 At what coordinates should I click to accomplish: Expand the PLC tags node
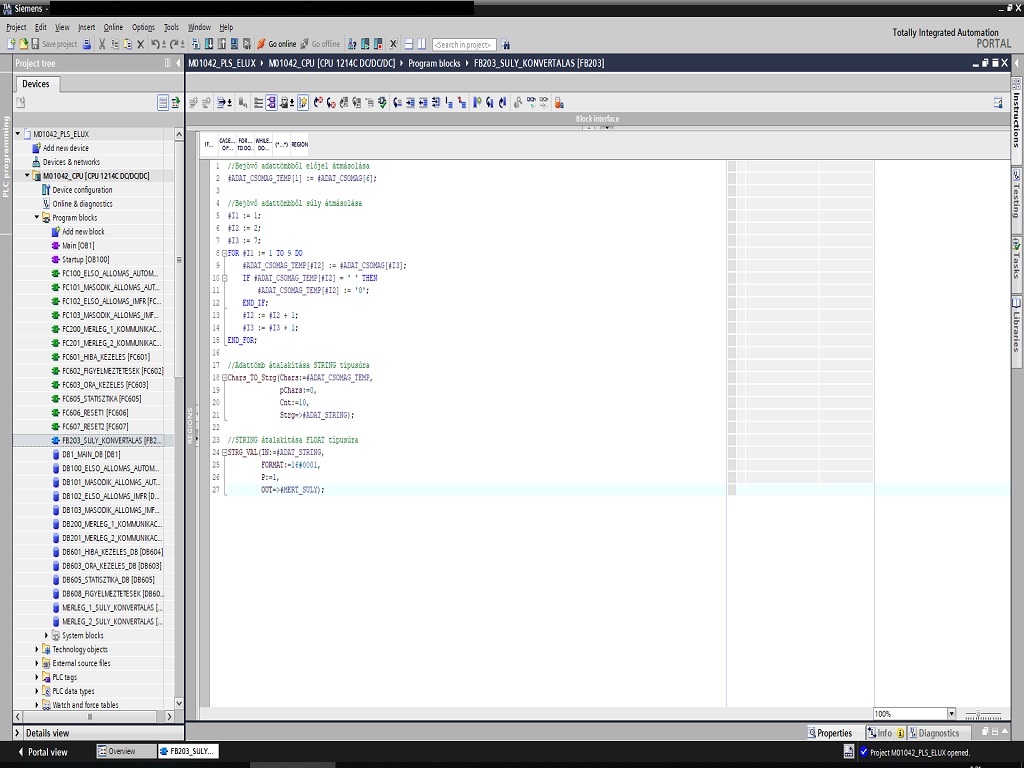click(37, 677)
